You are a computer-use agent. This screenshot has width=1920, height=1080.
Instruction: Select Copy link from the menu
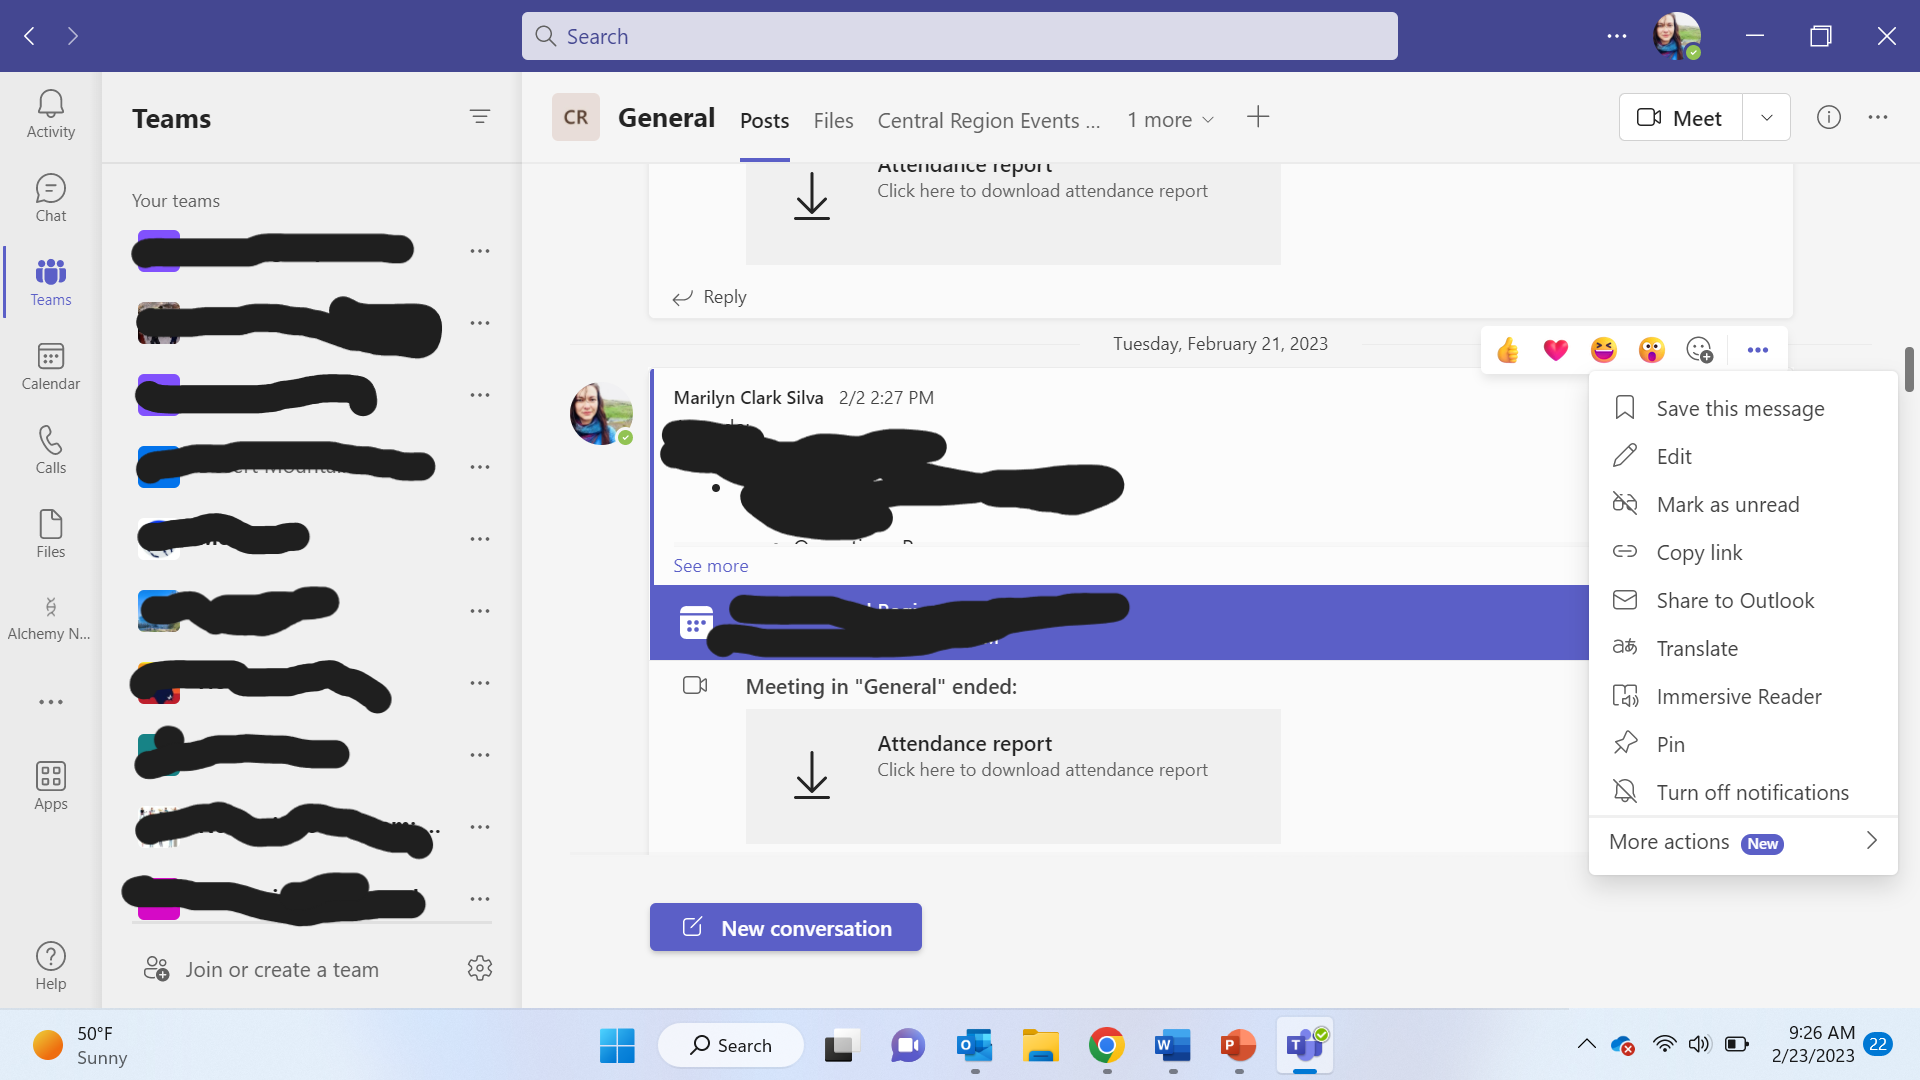[1698, 552]
